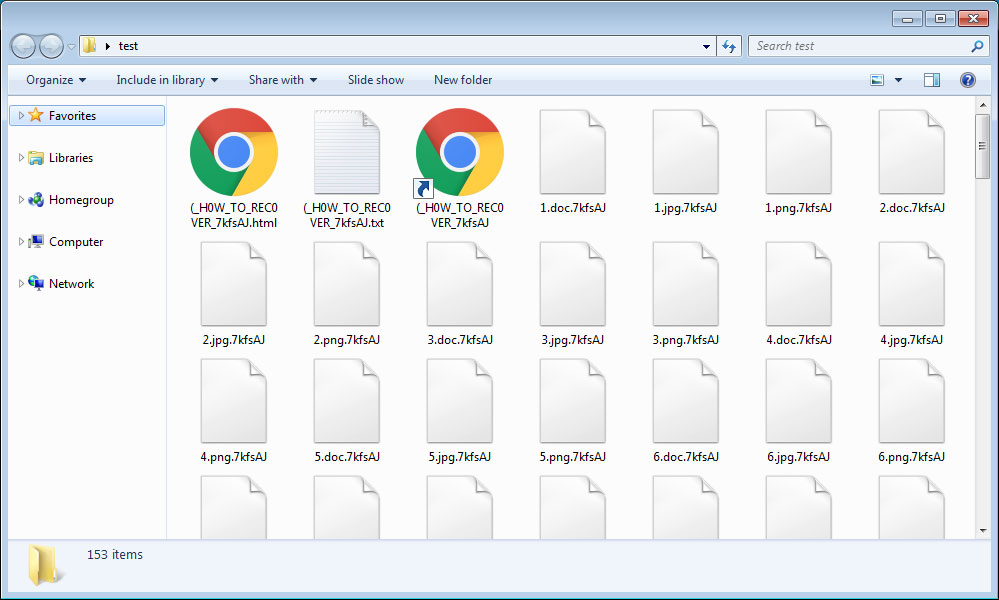
Task: Expand the Favorites tree node arrow
Action: pyautogui.click(x=21, y=115)
